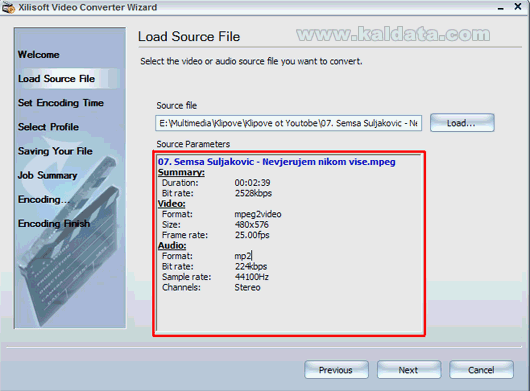
Task: Select the Welcome step in sidebar
Action: (x=39, y=54)
